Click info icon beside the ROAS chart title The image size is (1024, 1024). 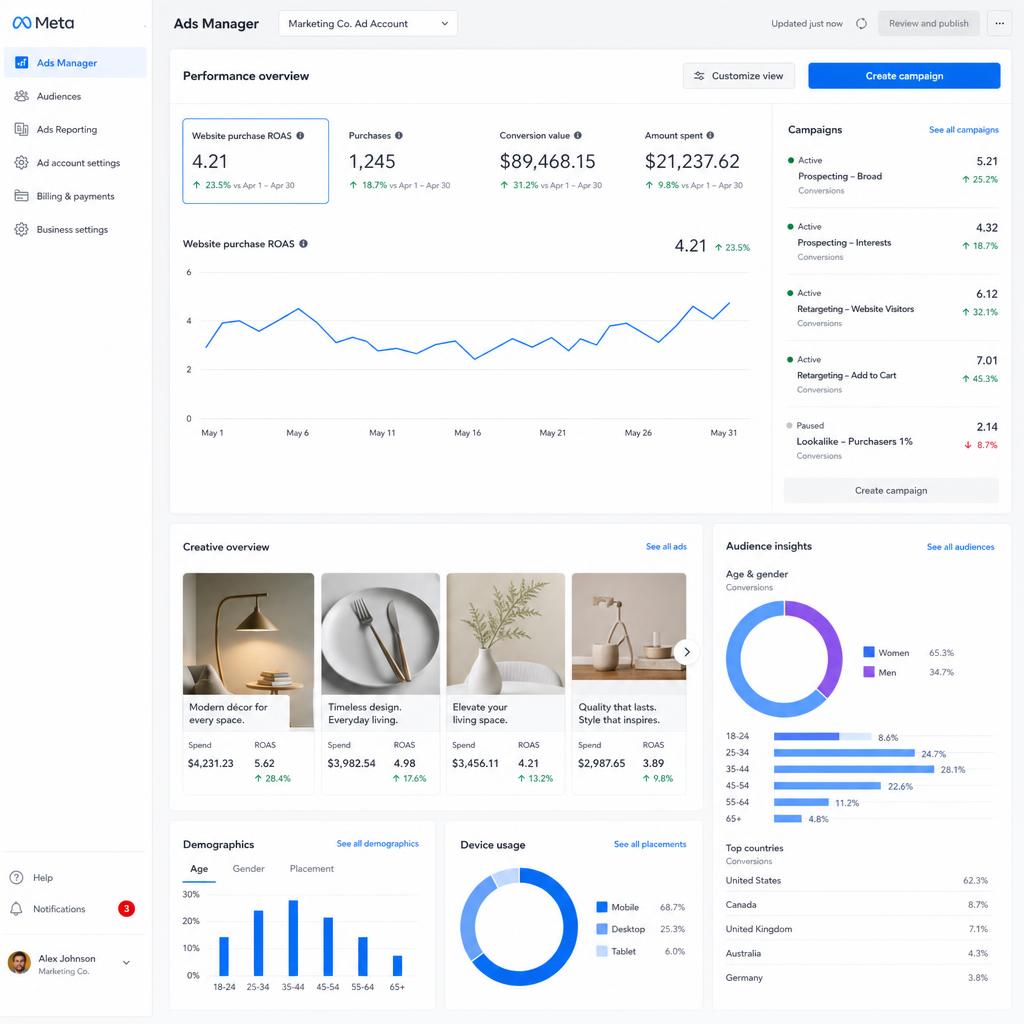(303, 244)
